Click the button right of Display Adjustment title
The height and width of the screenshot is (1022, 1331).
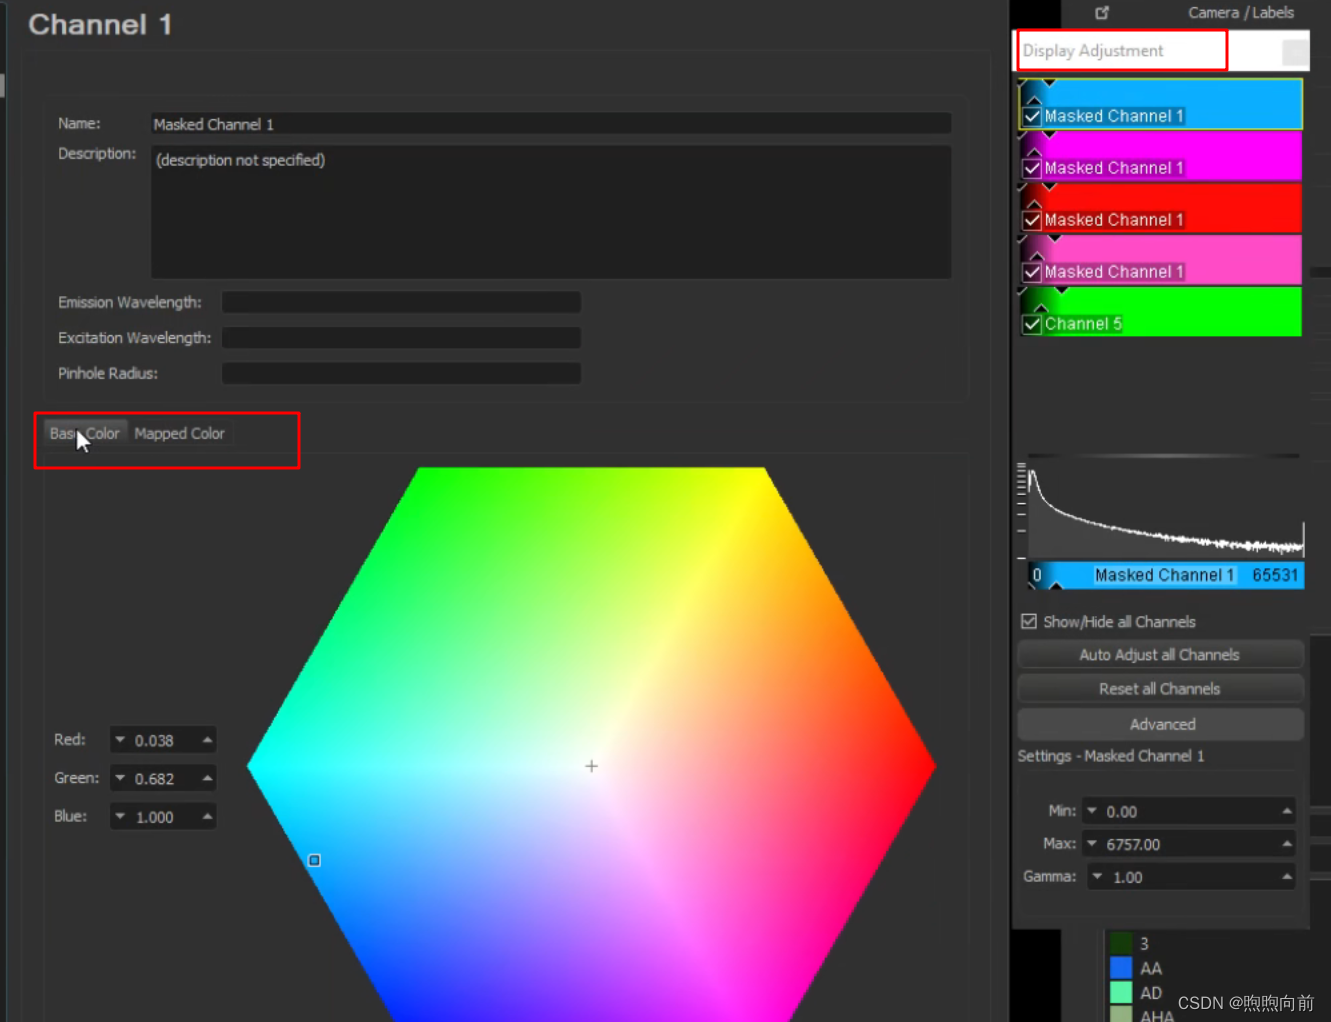click(1294, 51)
